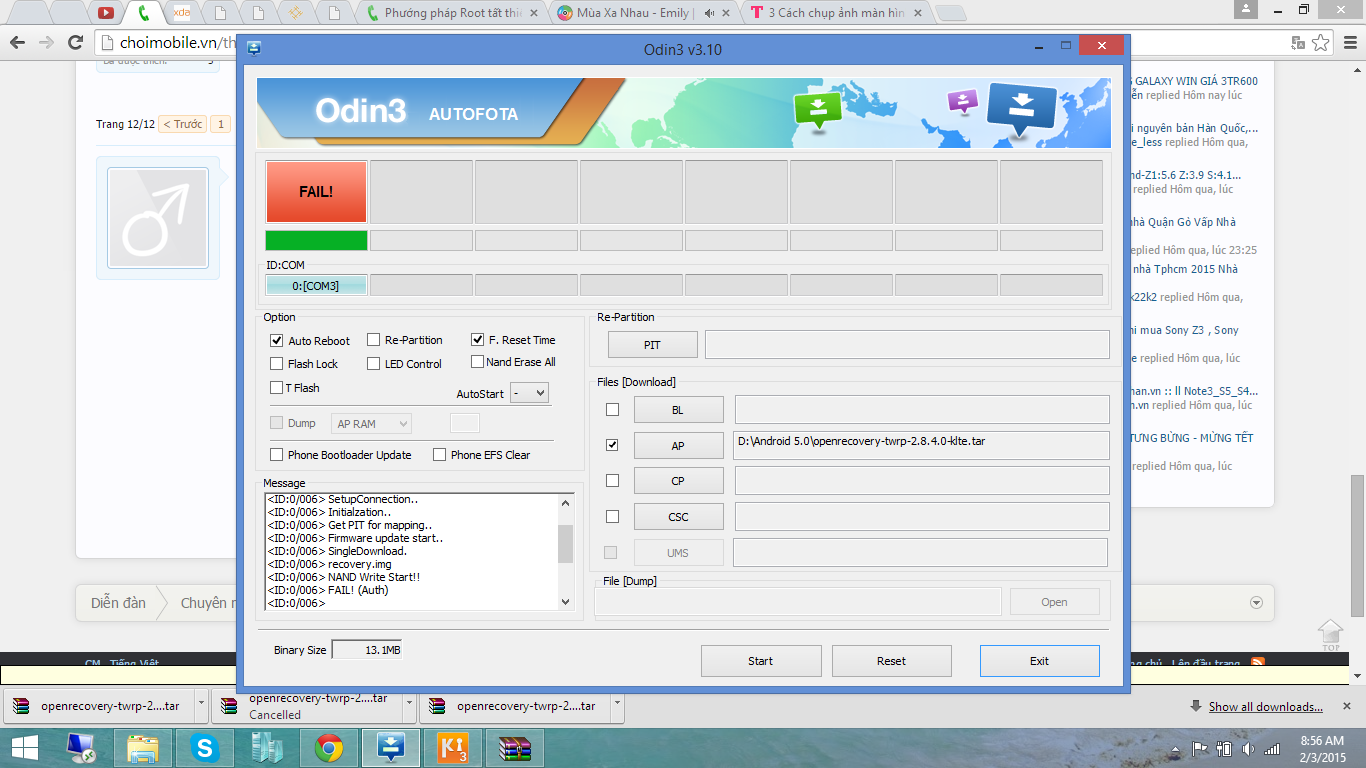Click the TOP arrow icon on webpage

tap(1329, 635)
